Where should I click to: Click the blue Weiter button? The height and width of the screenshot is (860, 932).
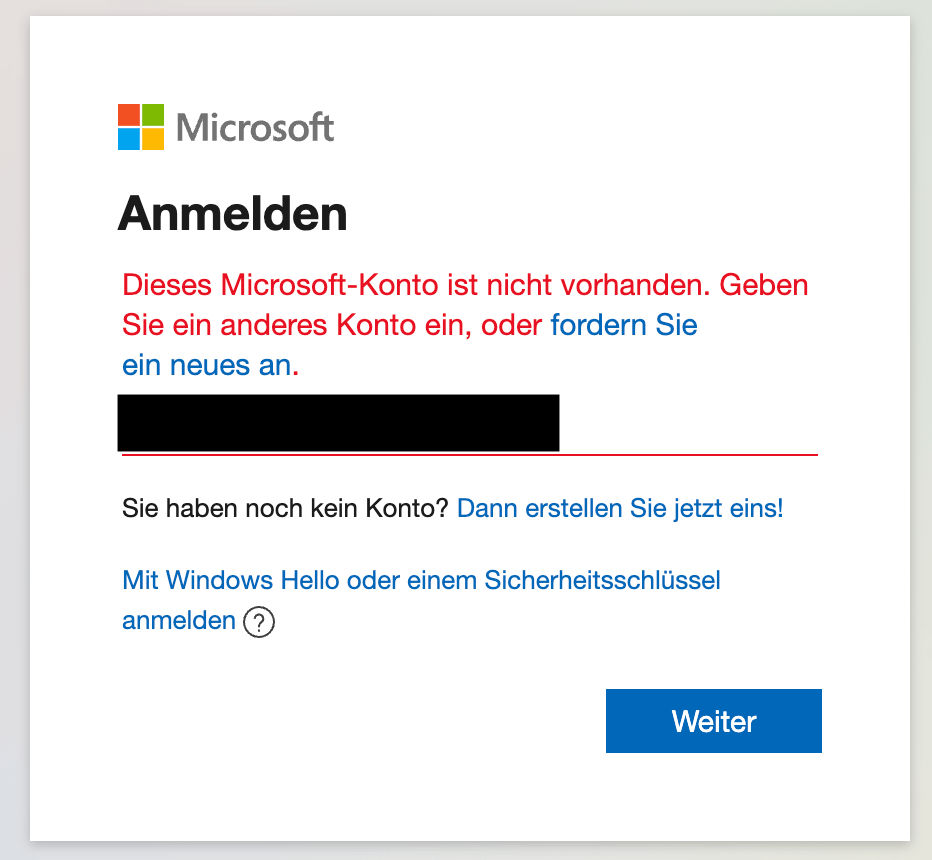tap(714, 721)
